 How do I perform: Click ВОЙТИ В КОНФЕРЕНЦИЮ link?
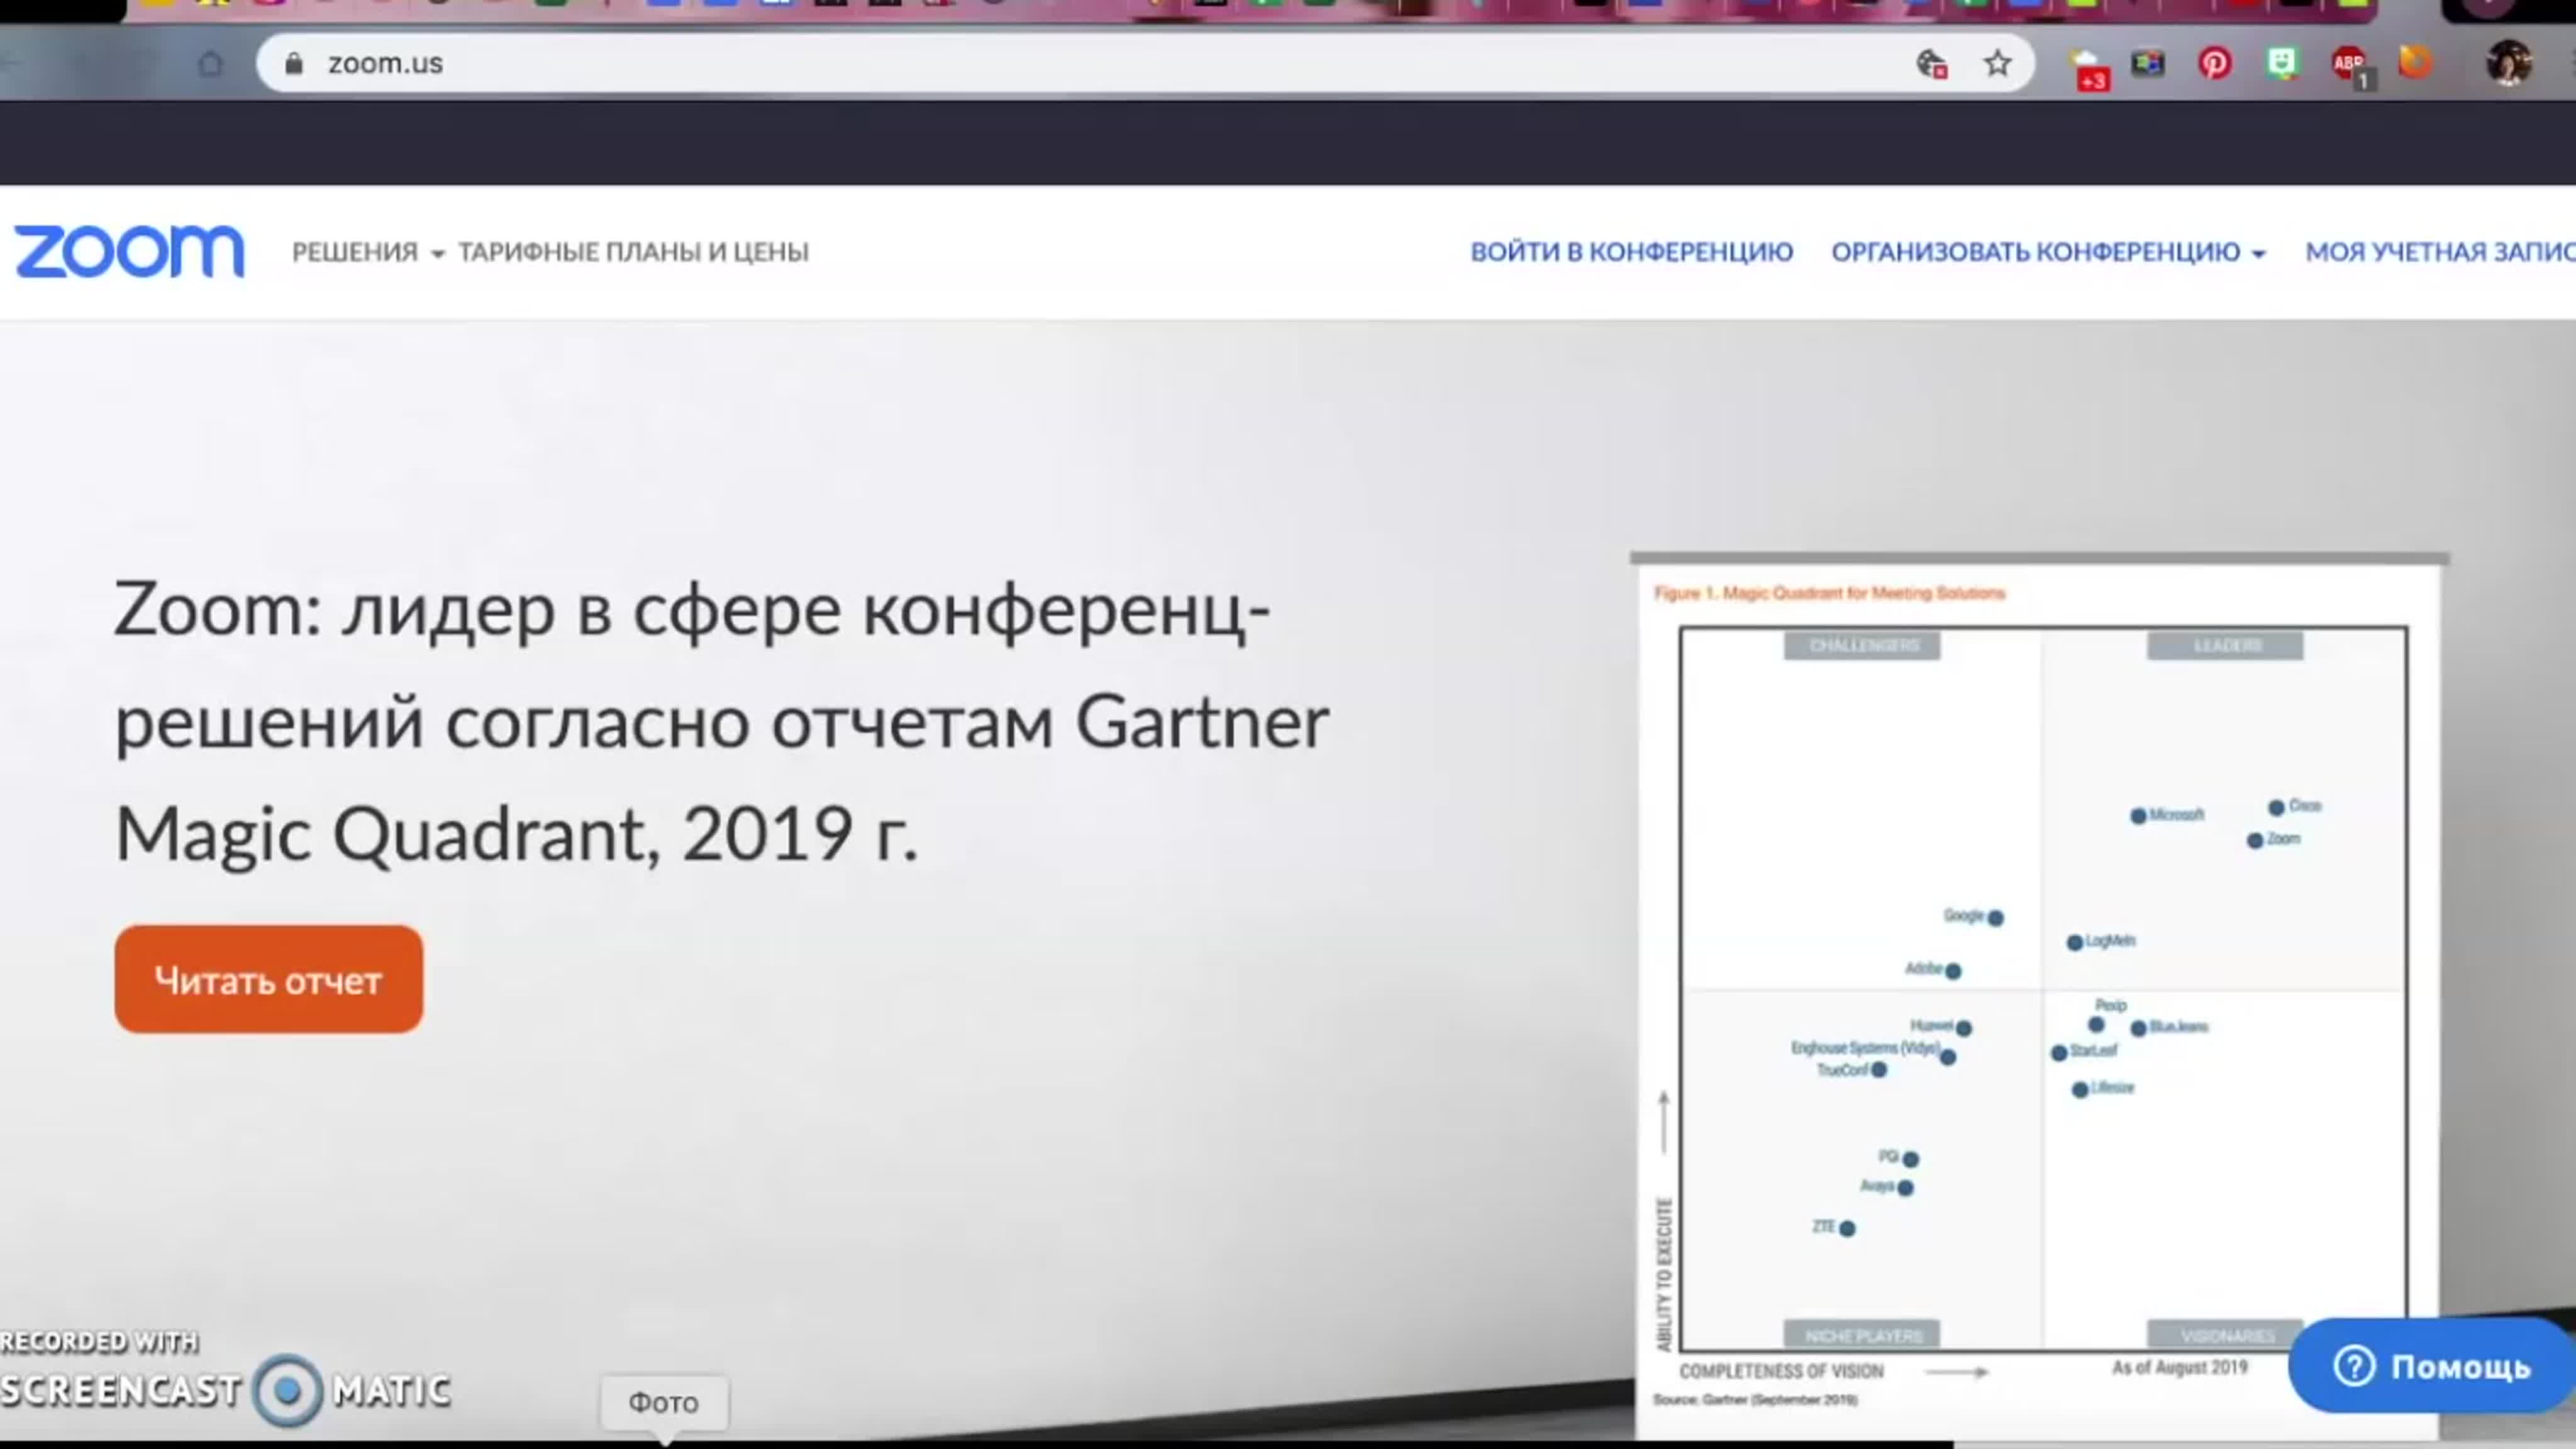[x=1631, y=252]
